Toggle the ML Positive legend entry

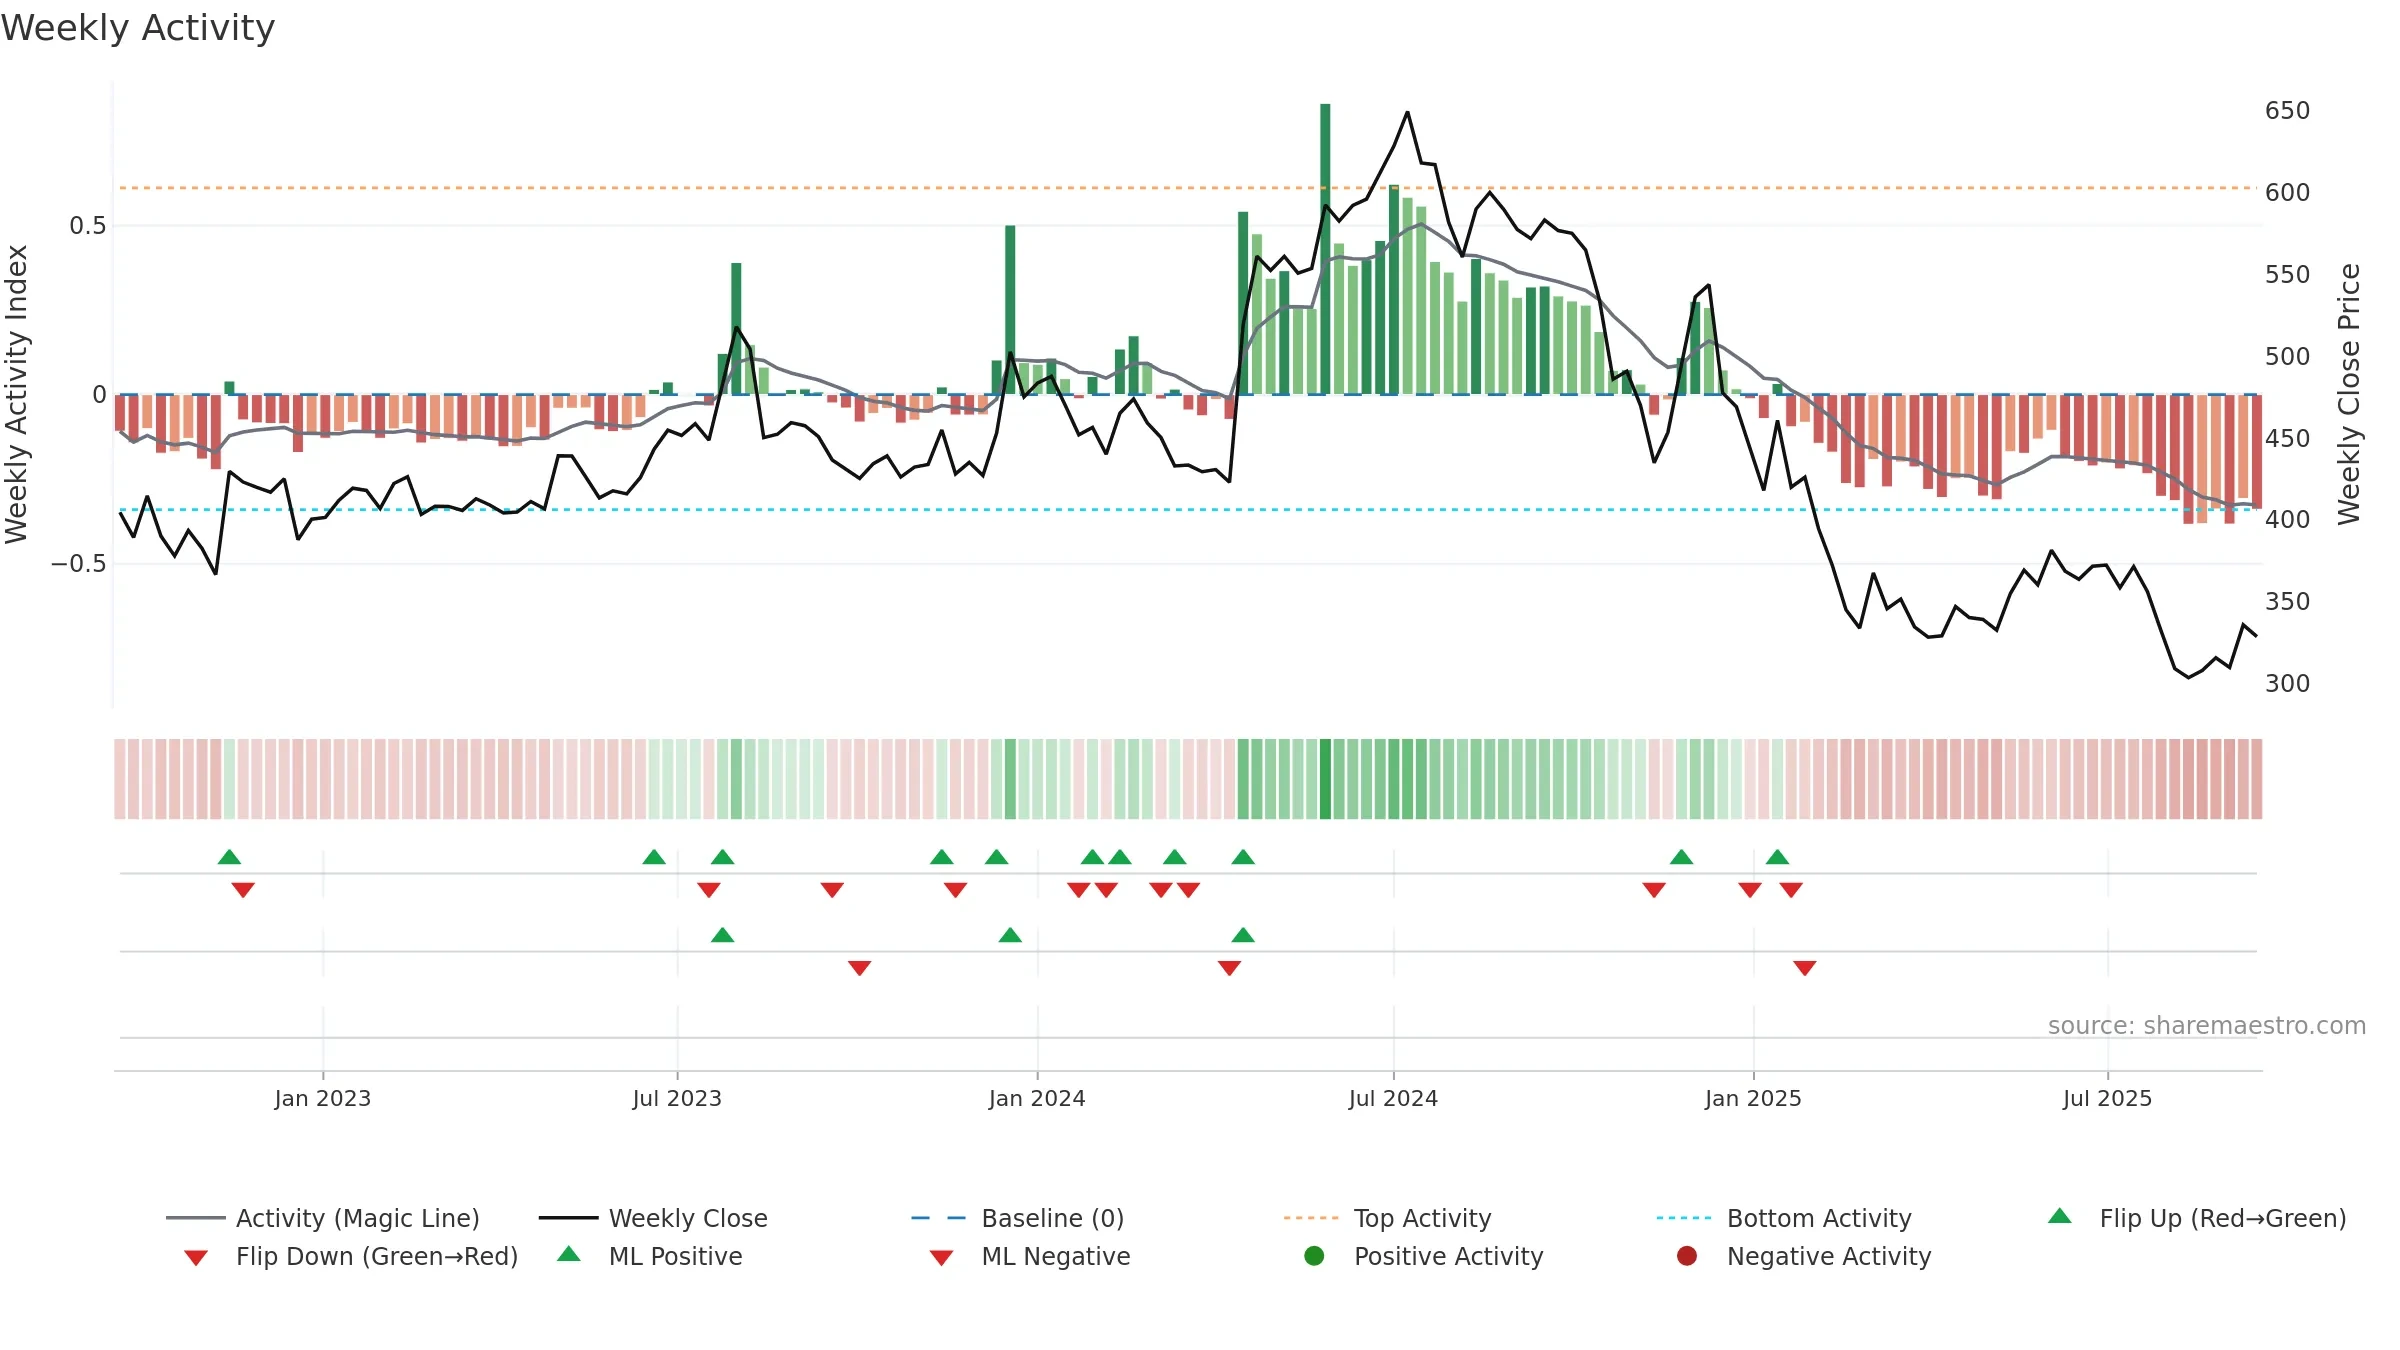coord(650,1256)
